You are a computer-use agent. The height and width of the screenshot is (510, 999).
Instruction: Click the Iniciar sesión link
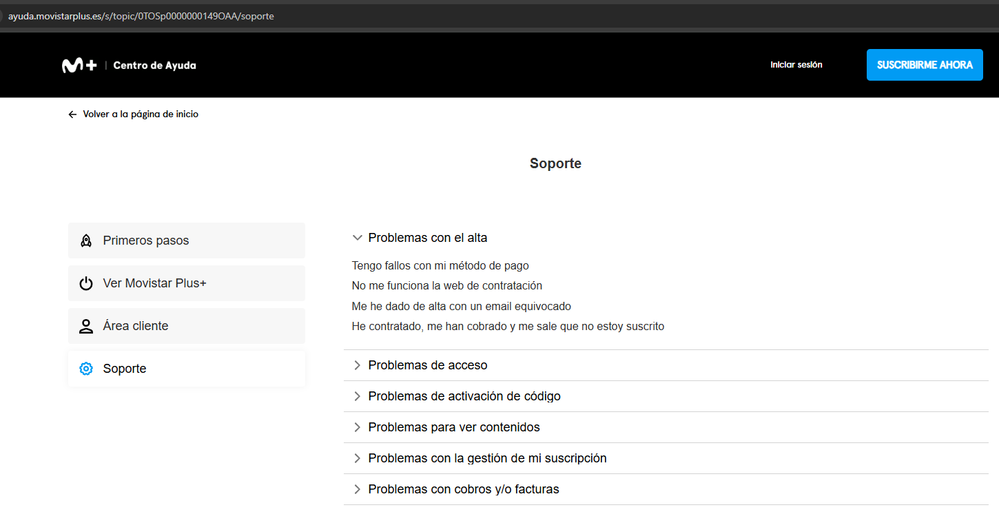[796, 65]
